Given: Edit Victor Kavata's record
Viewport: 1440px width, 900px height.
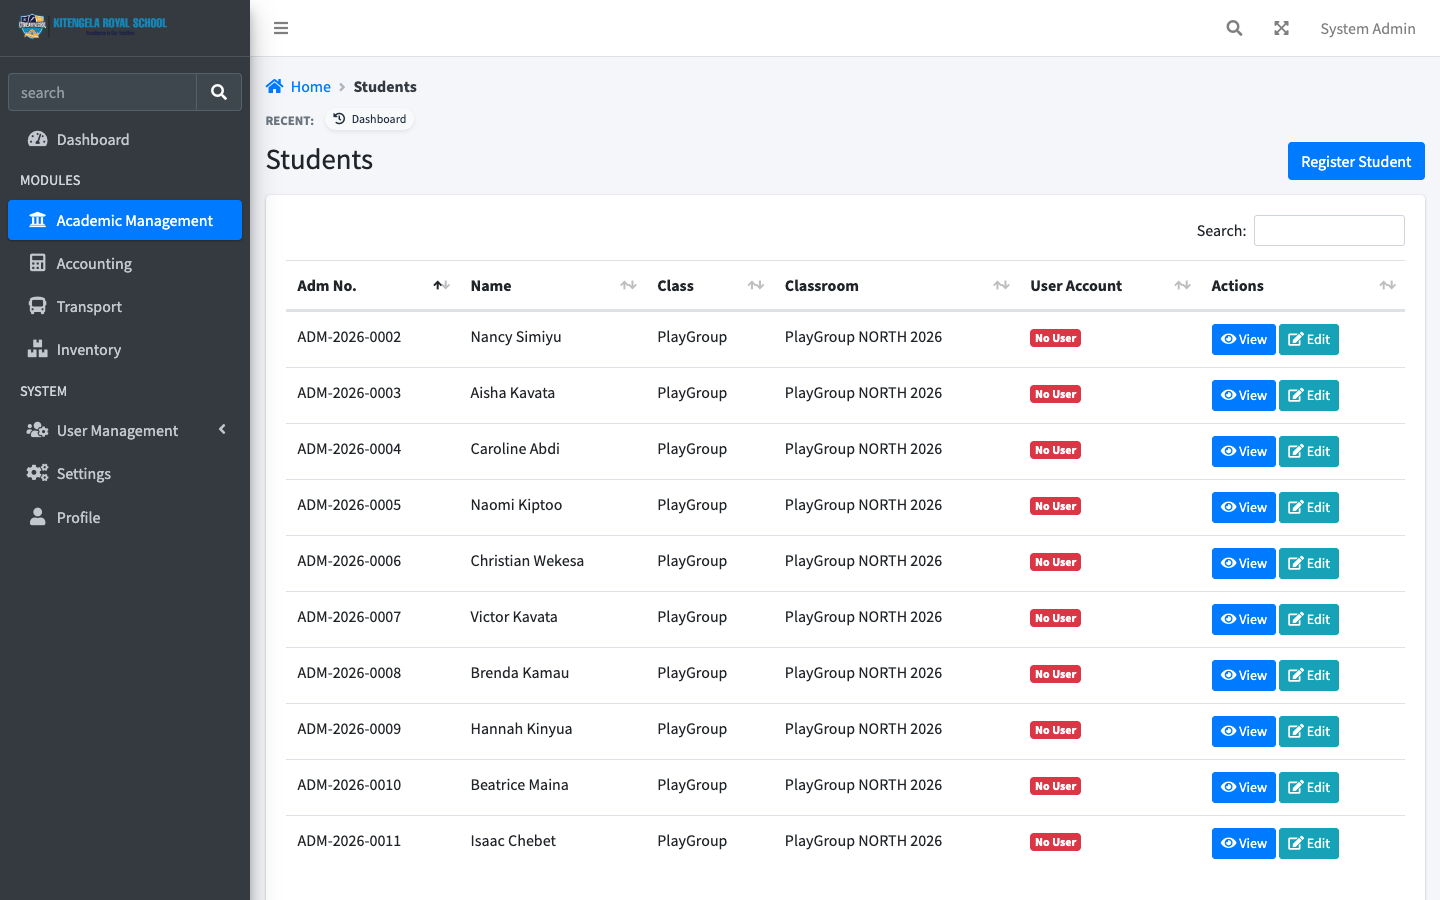Looking at the screenshot, I should (1308, 619).
